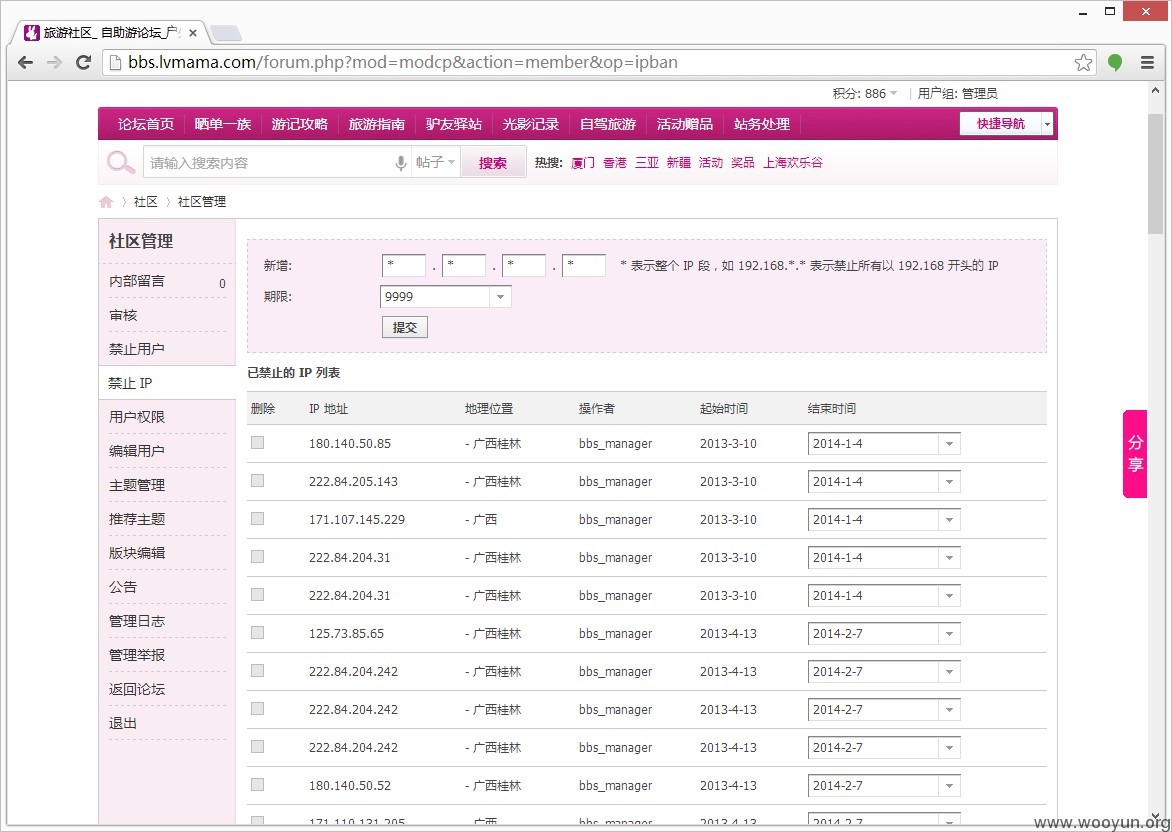This screenshot has width=1172, height=832.
Task: Open the 自驾旅游 nav item
Action: pyautogui.click(x=608, y=124)
